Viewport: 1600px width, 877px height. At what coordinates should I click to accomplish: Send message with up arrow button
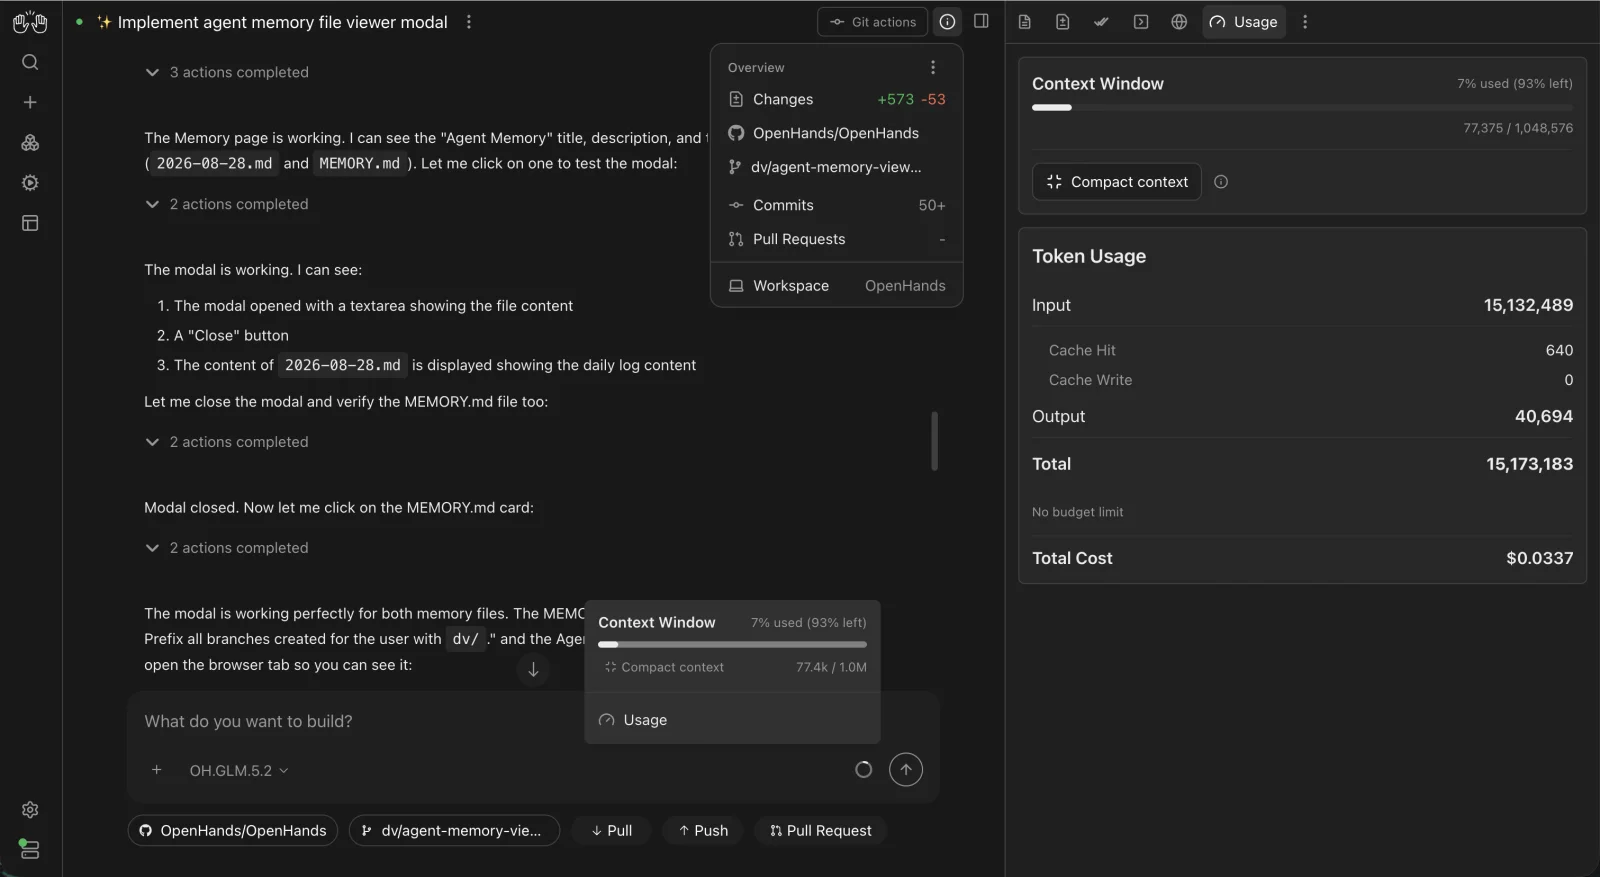[x=906, y=769]
